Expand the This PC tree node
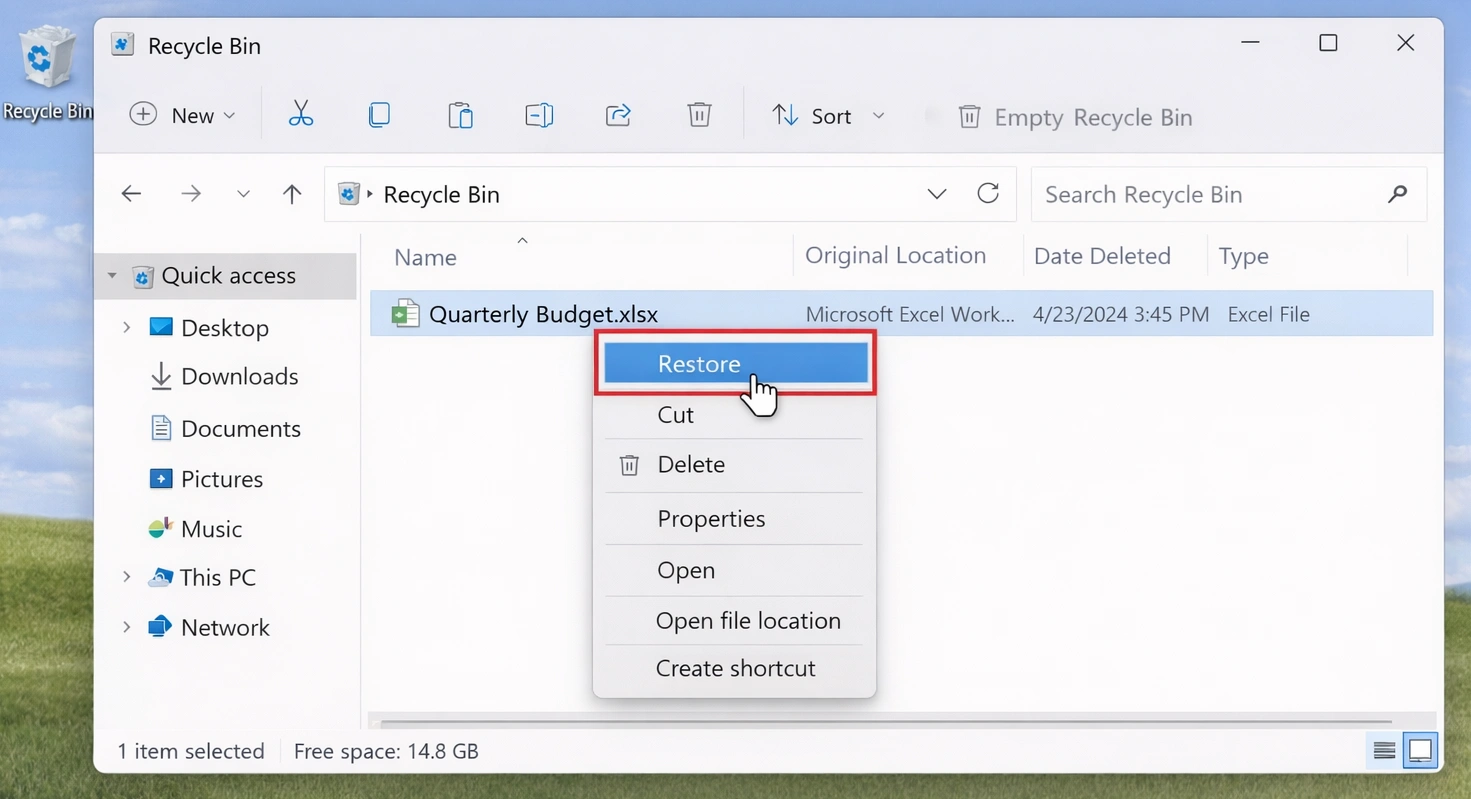Screen dimensions: 1471x799 [126, 576]
